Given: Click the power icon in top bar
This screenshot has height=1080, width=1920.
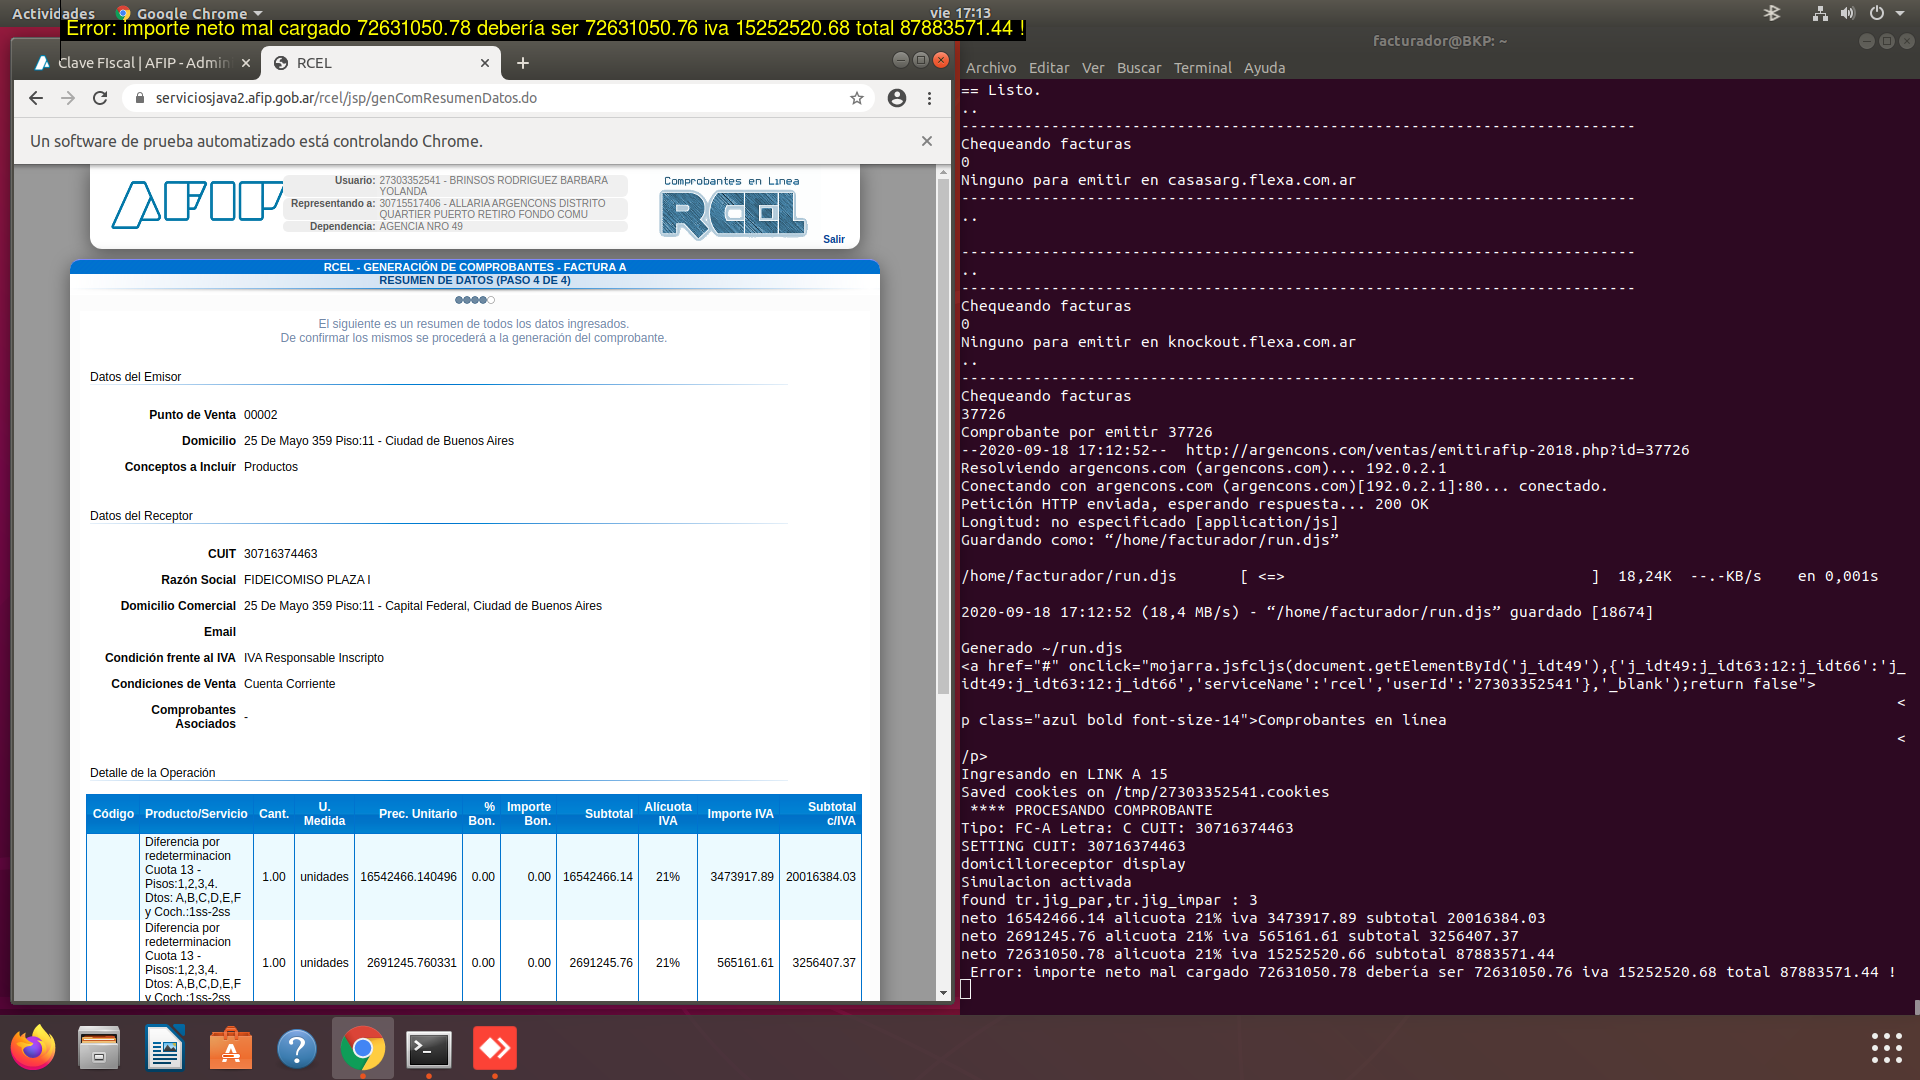Looking at the screenshot, I should pos(1877,13).
